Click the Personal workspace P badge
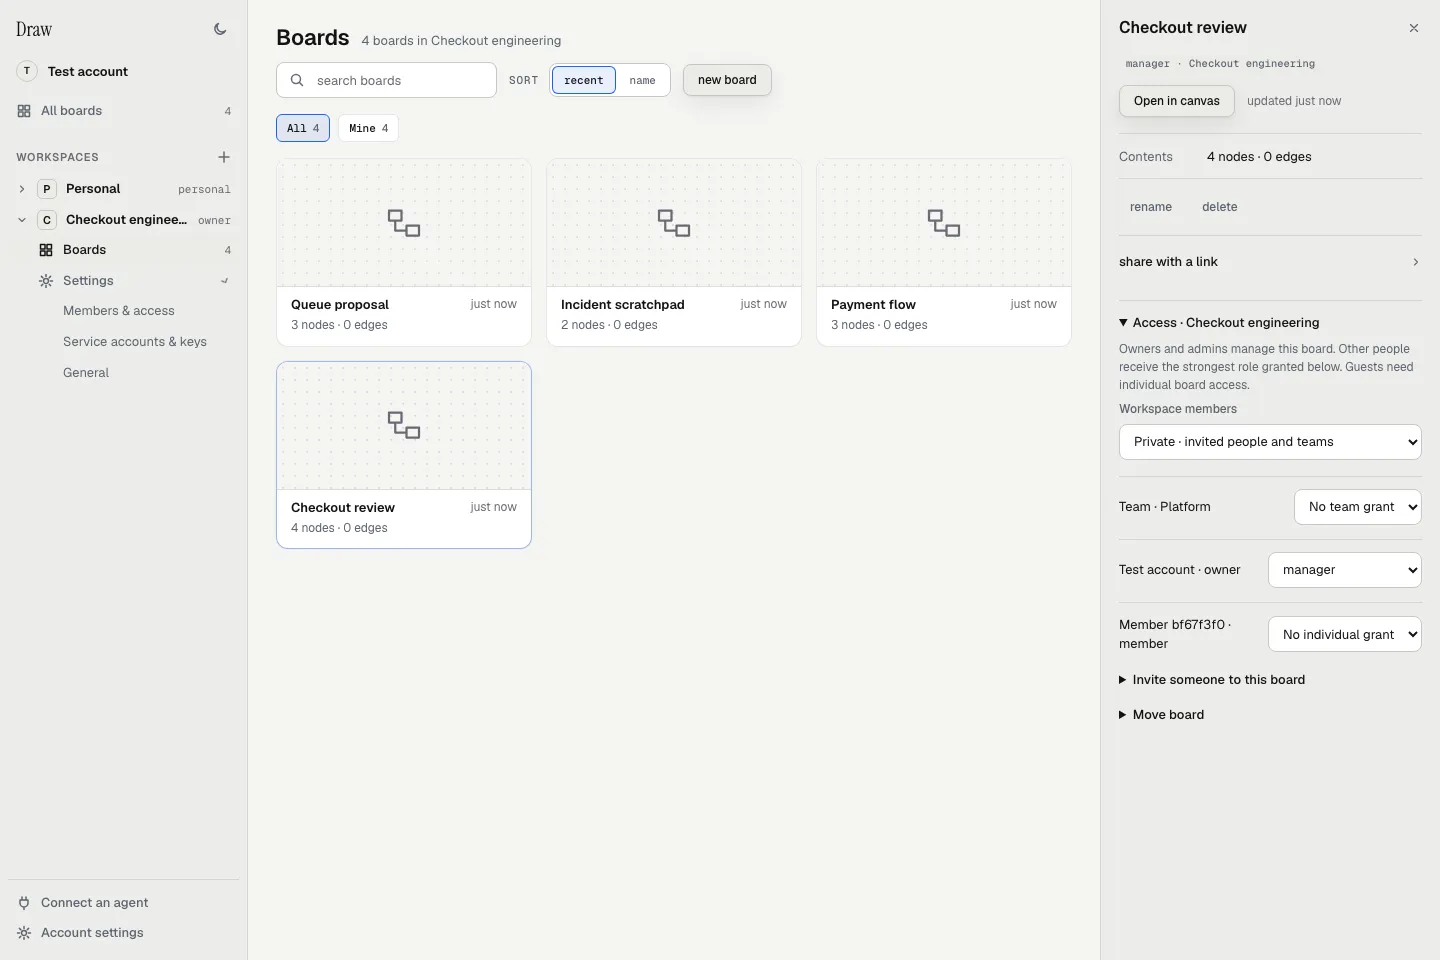Image resolution: width=1440 pixels, height=960 pixels. click(47, 189)
